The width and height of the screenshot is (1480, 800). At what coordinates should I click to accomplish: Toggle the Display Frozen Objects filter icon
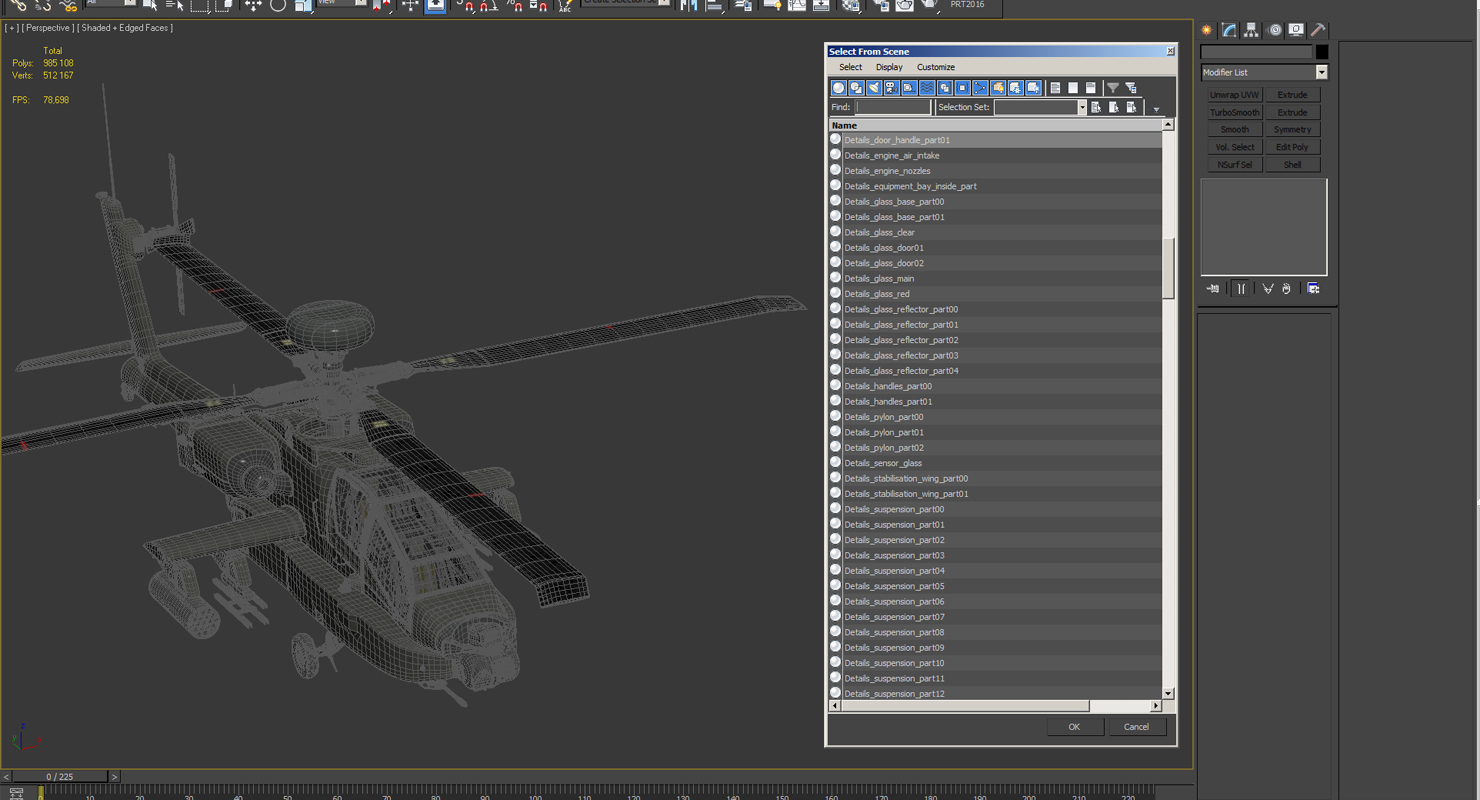tap(1016, 88)
